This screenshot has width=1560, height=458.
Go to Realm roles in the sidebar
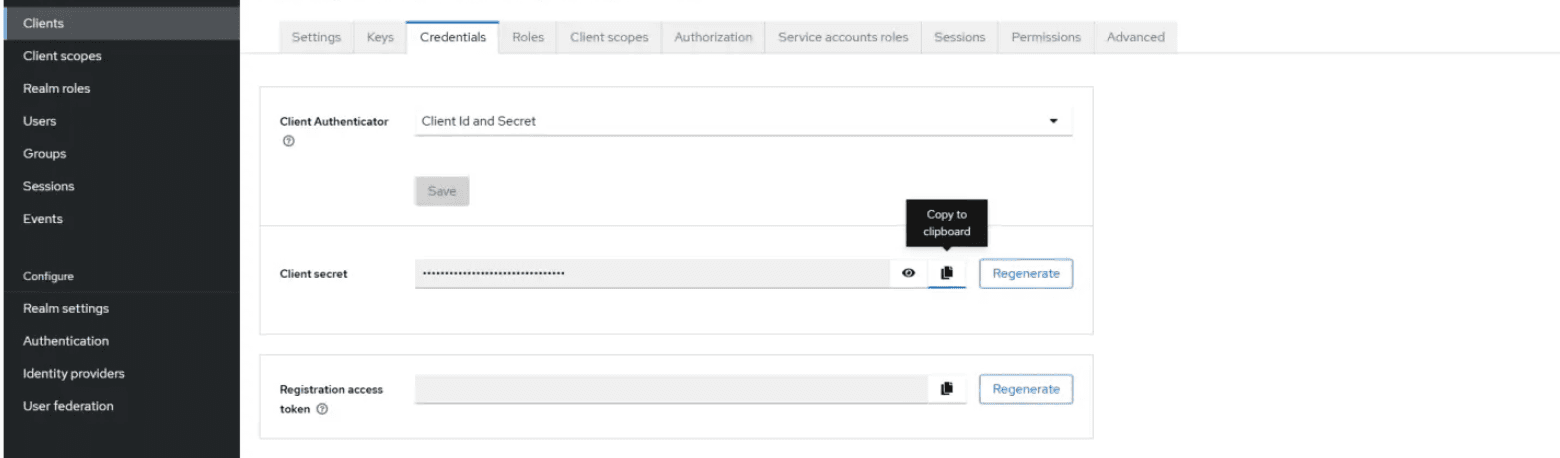122,88
